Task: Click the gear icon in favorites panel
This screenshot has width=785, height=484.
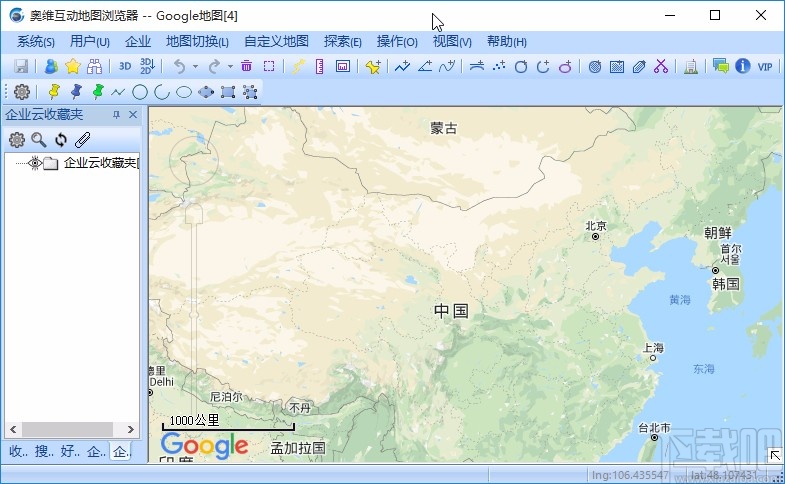Action: (x=17, y=140)
